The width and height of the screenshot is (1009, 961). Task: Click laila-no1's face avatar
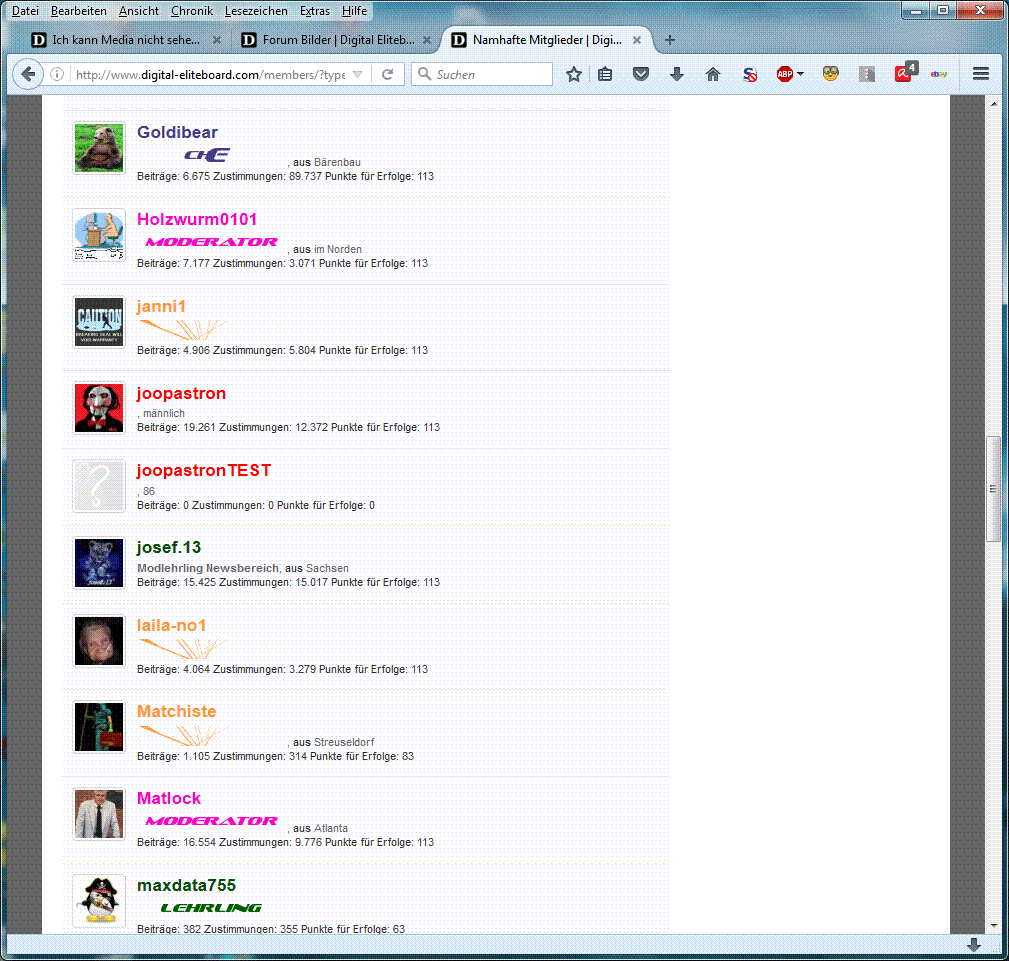98,641
